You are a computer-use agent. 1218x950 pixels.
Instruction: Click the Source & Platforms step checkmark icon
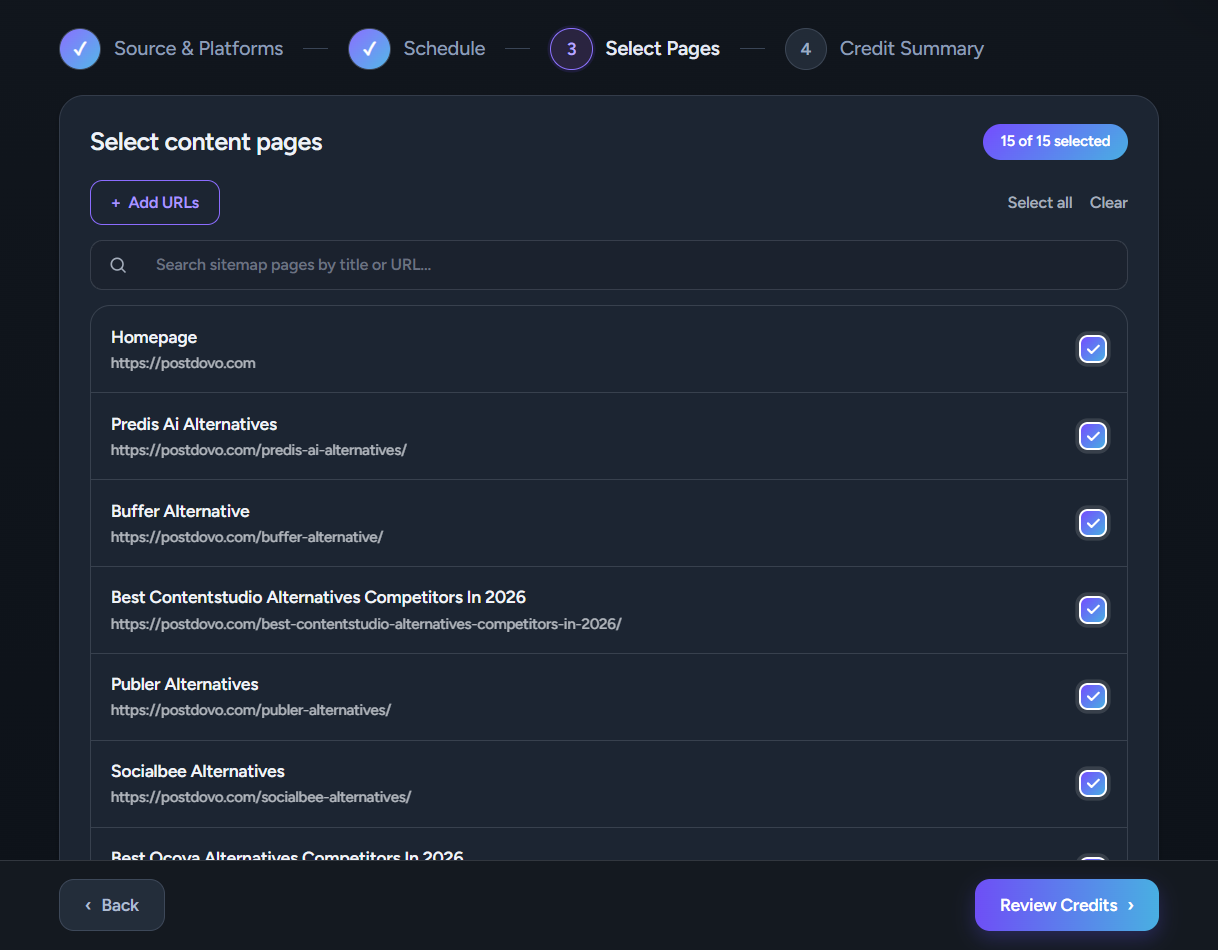click(80, 49)
